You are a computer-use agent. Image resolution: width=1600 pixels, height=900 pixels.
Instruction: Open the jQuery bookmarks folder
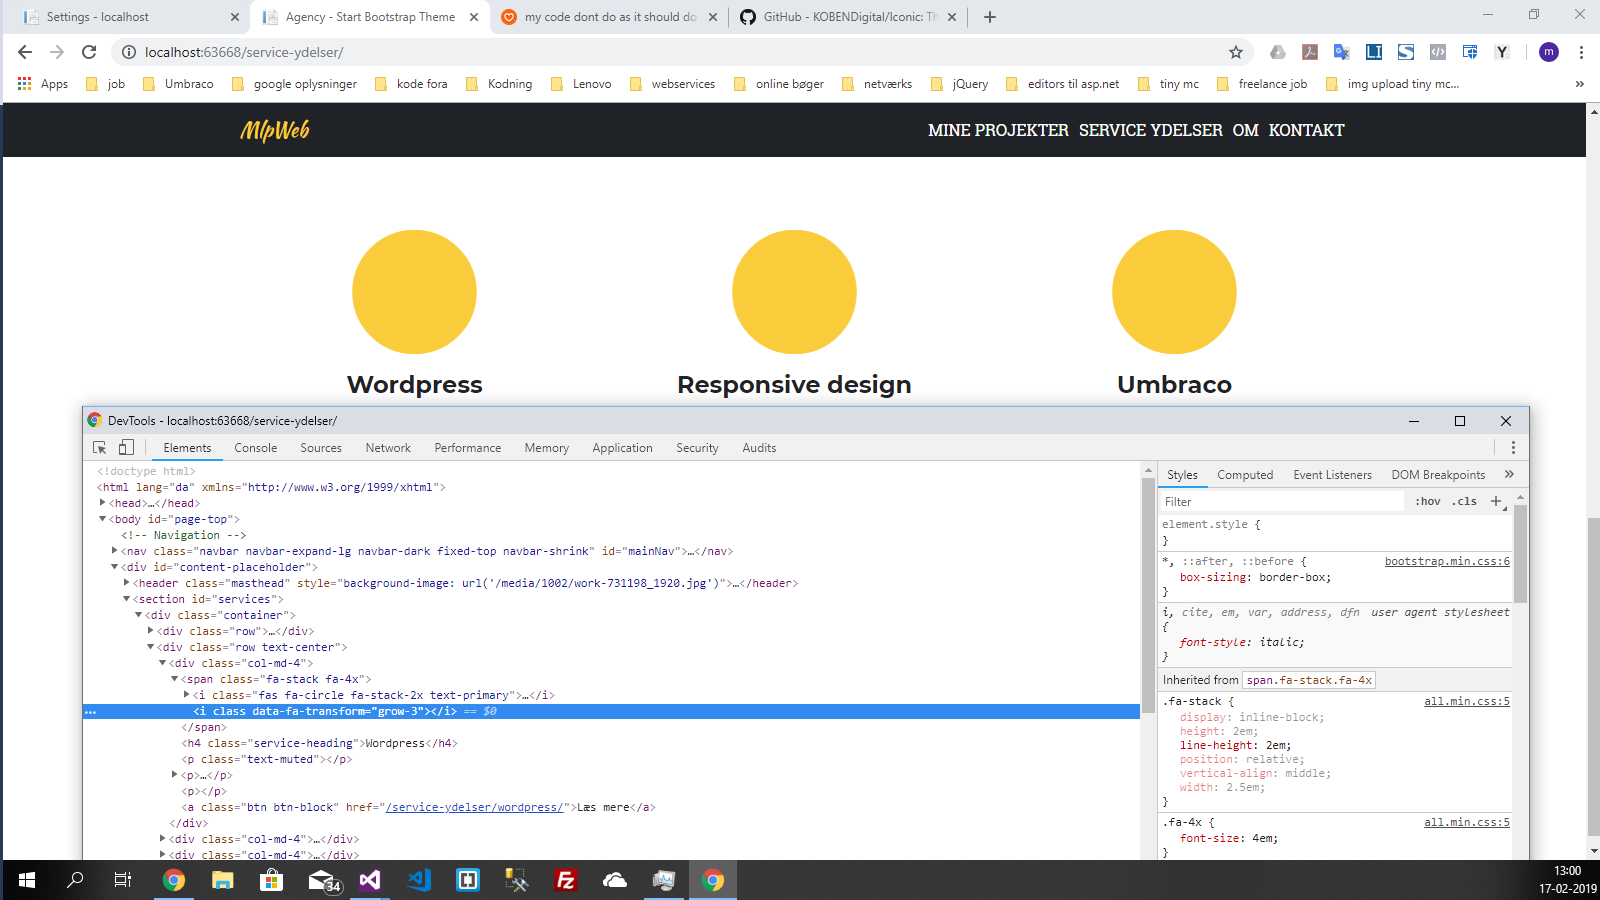point(960,84)
